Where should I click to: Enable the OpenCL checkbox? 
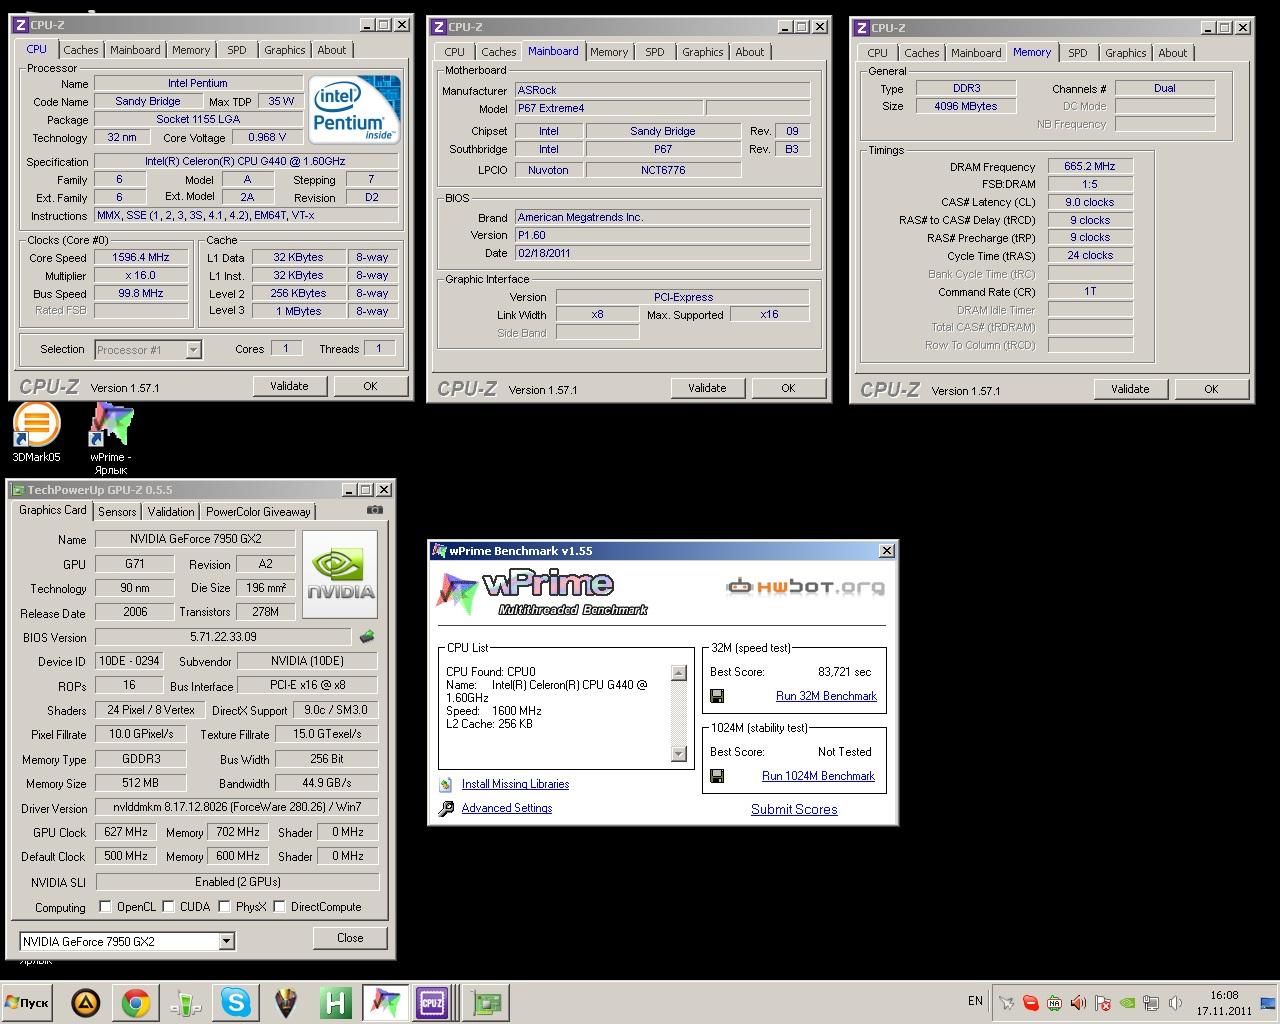(x=105, y=907)
